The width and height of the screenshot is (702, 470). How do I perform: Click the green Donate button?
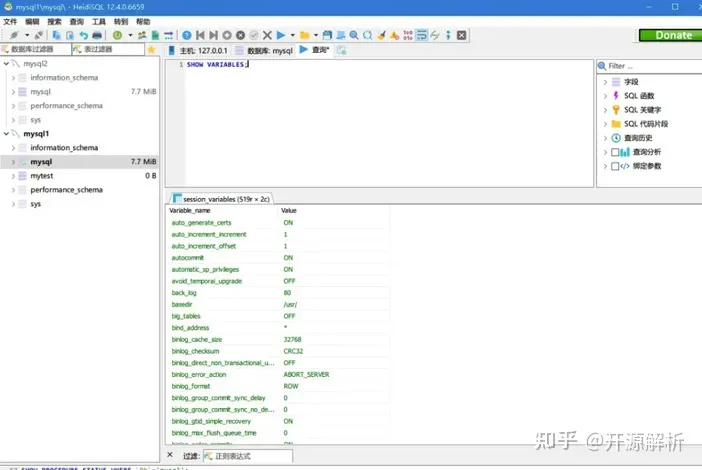[x=670, y=35]
